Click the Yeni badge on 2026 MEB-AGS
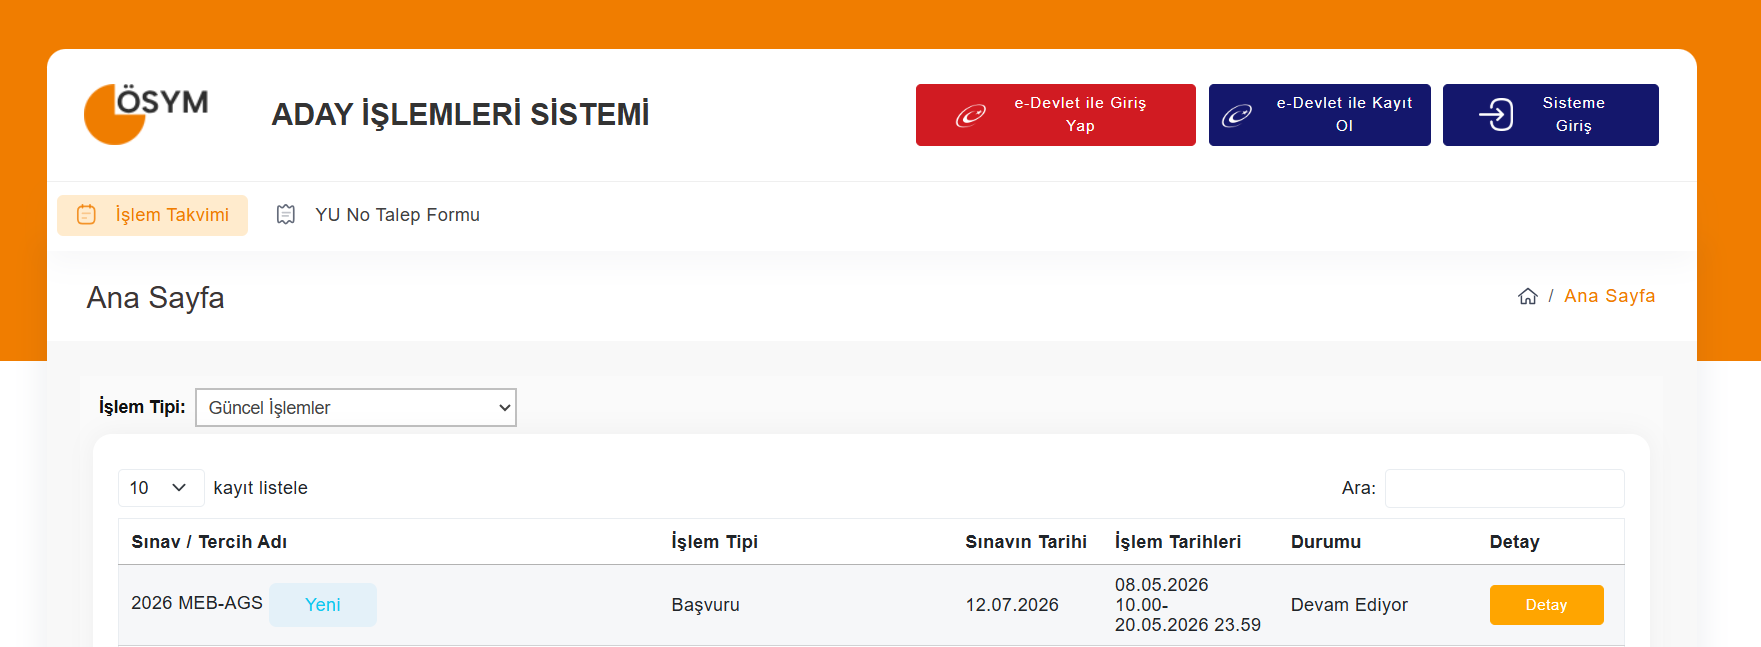This screenshot has width=1761, height=647. click(323, 605)
